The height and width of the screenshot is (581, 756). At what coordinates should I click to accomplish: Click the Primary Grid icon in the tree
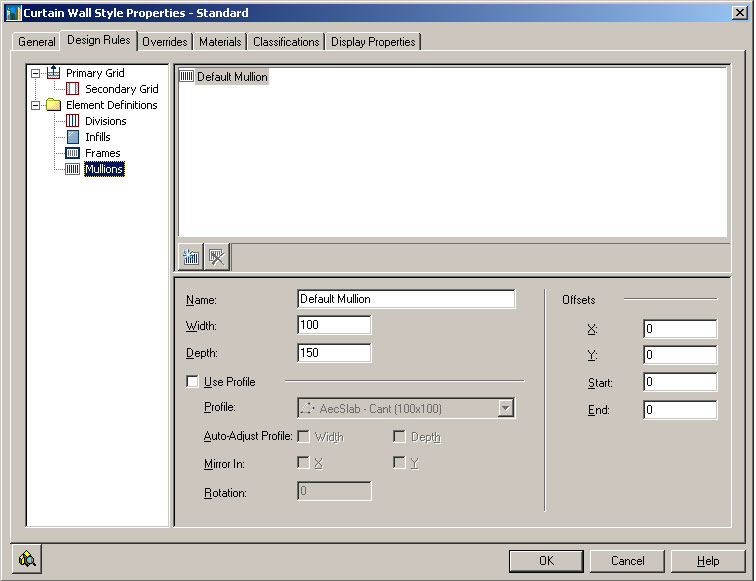click(54, 73)
